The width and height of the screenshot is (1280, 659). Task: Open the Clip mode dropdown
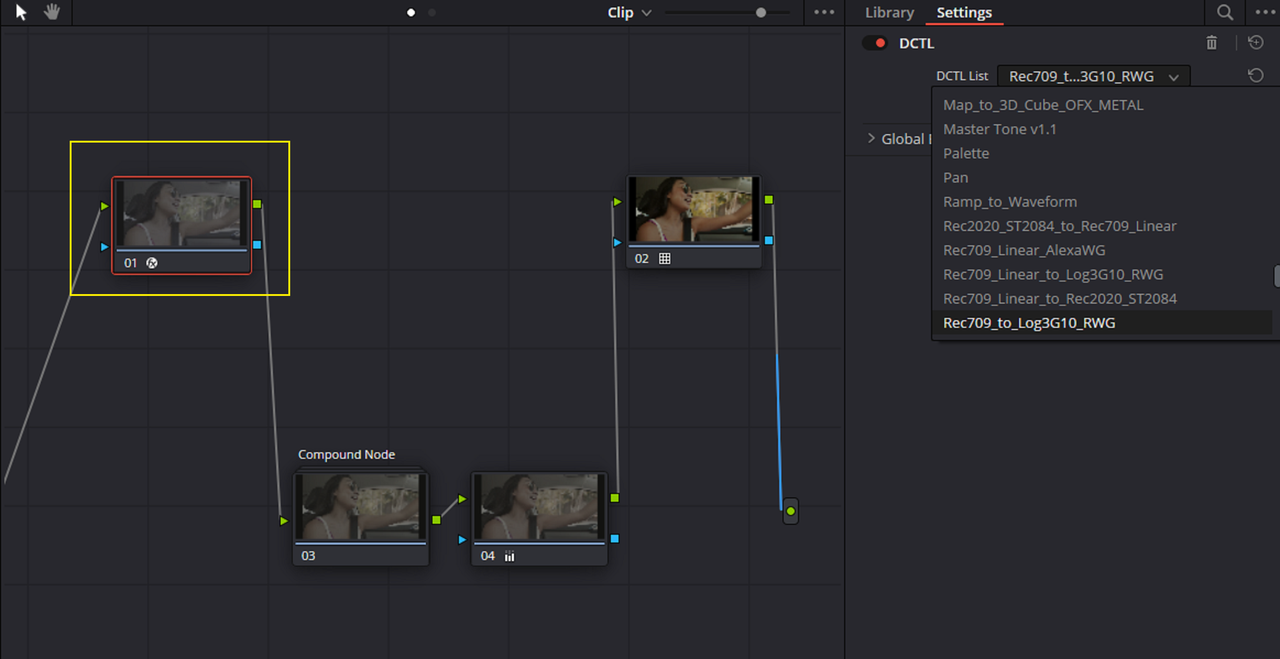629,13
